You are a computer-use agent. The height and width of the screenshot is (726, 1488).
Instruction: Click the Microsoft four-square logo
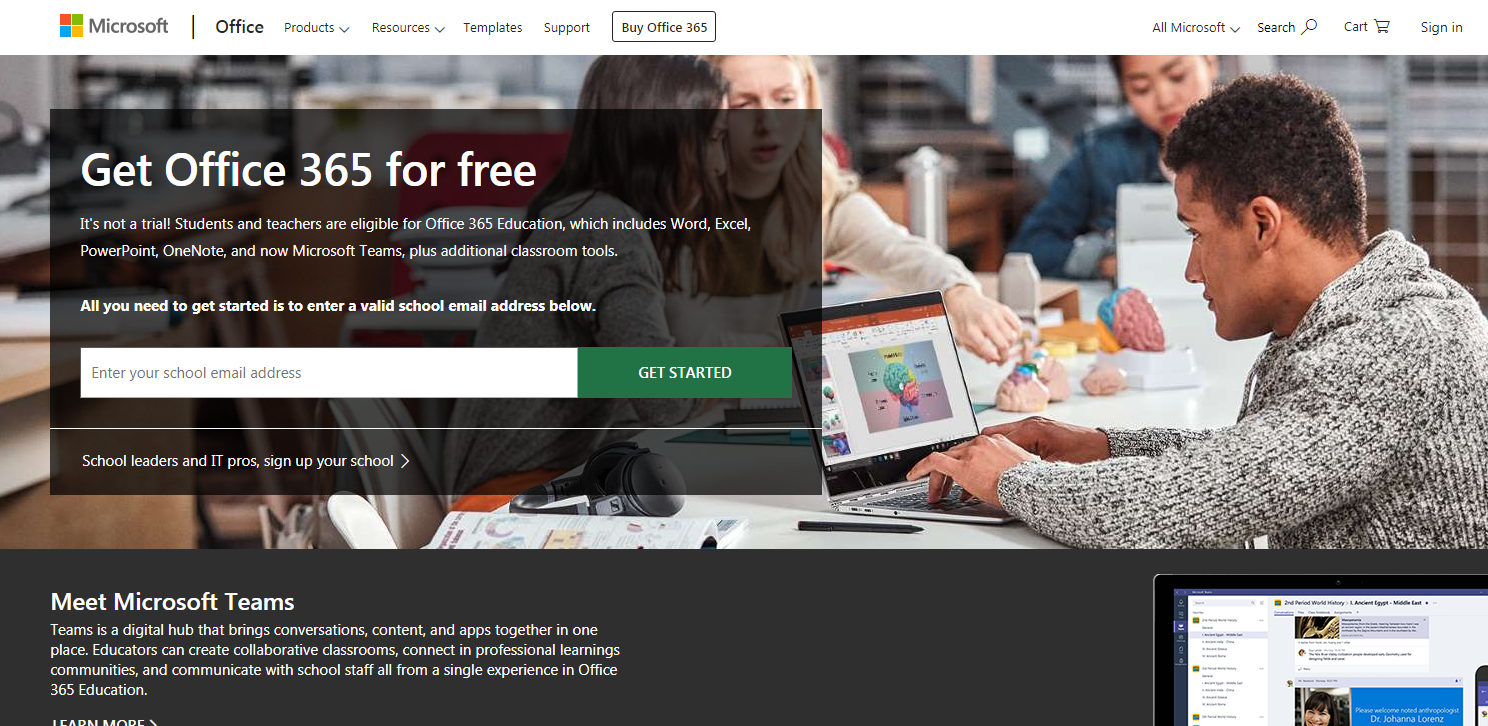[x=71, y=26]
